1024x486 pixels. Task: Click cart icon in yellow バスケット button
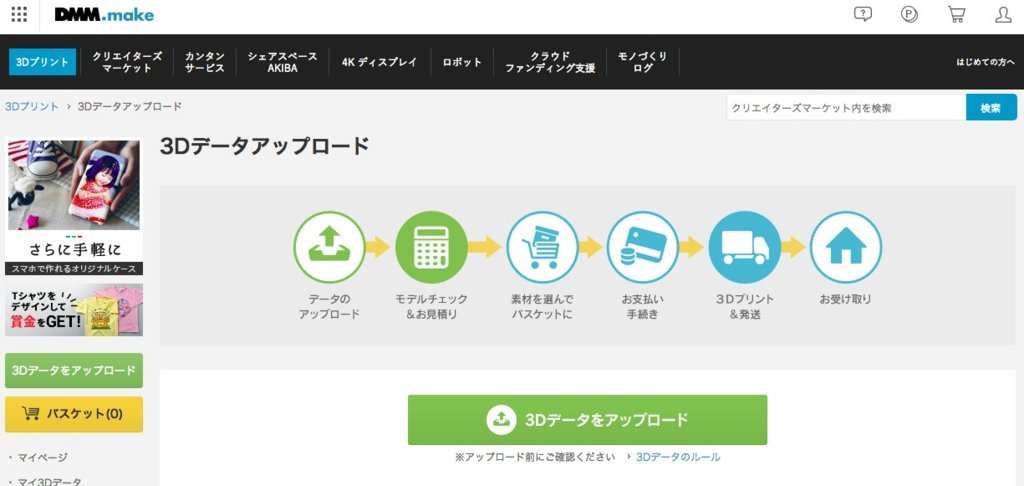[30, 413]
